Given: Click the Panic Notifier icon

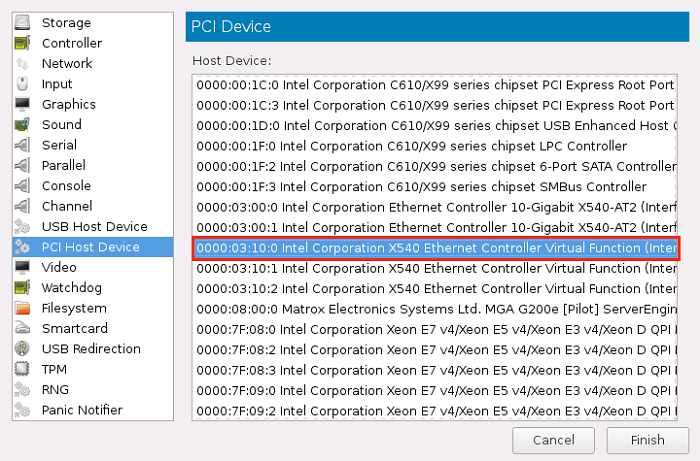Looking at the screenshot, I should coord(22,410).
